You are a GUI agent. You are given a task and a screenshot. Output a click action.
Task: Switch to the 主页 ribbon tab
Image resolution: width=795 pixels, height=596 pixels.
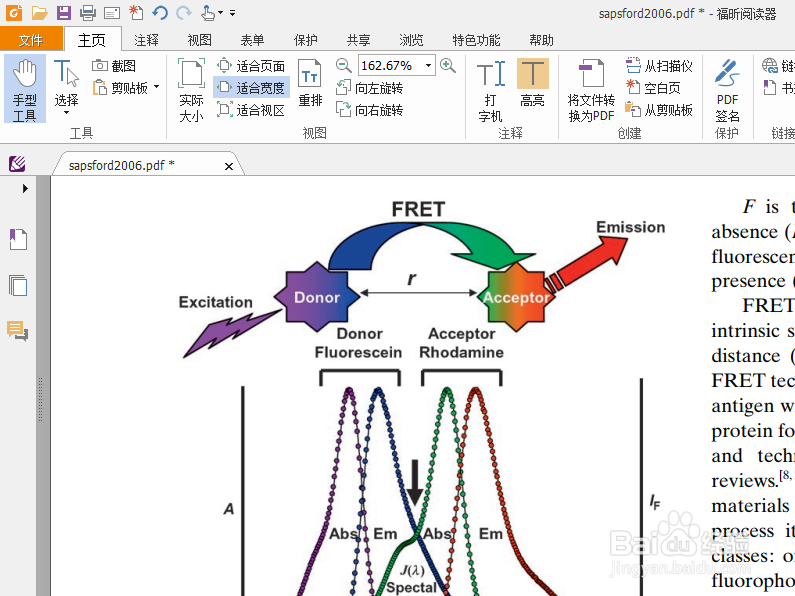pyautogui.click(x=92, y=40)
